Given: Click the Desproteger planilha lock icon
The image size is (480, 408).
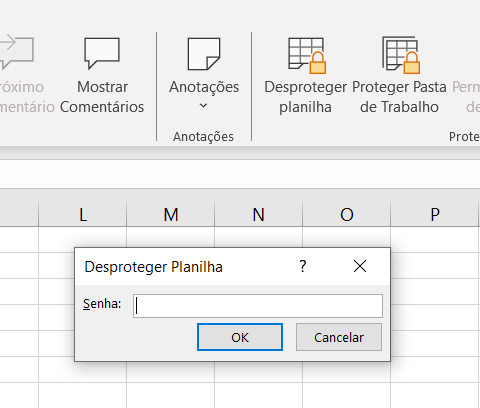Looking at the screenshot, I should [307, 55].
